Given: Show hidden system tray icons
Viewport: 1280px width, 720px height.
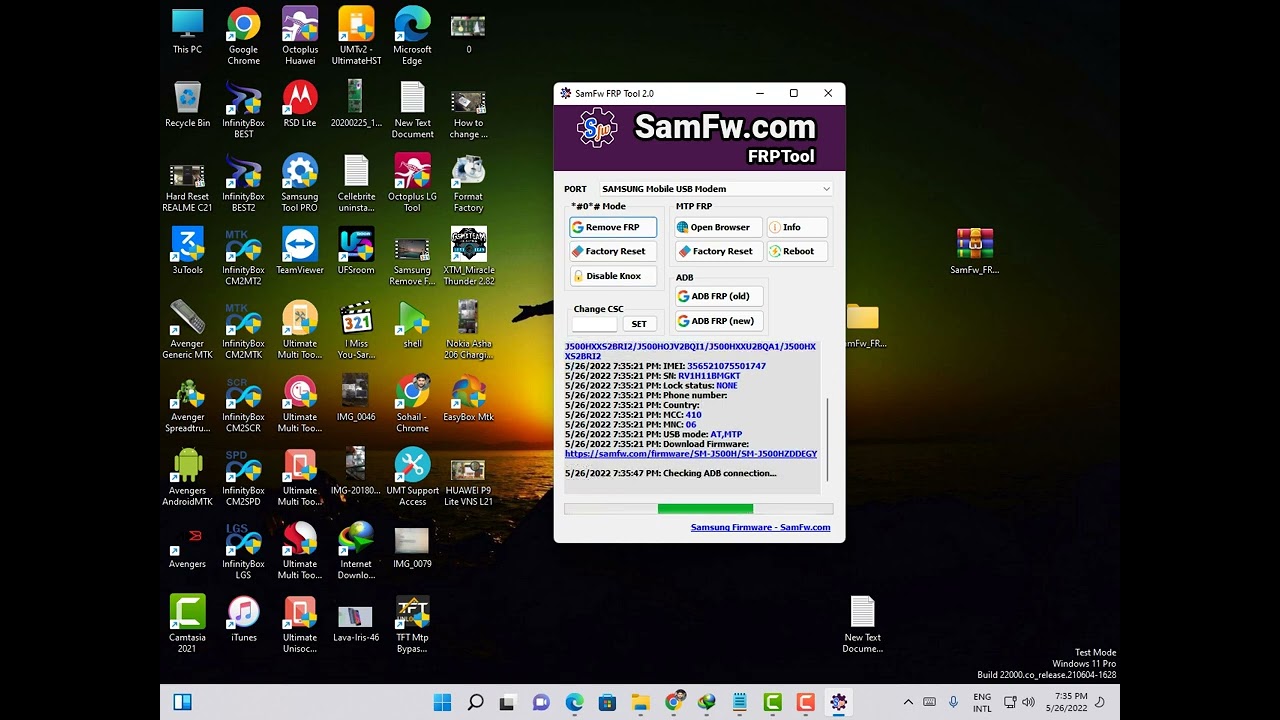Looking at the screenshot, I should click(x=908, y=703).
